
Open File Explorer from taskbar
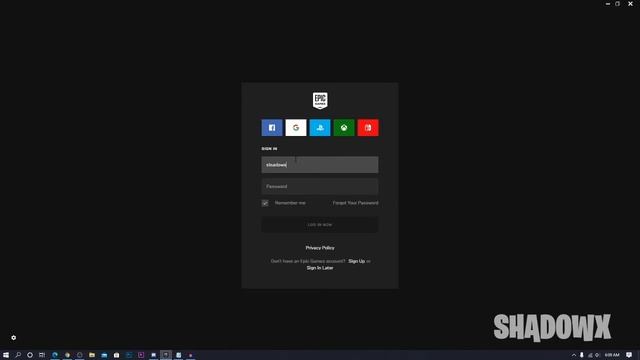pyautogui.click(x=92, y=355)
